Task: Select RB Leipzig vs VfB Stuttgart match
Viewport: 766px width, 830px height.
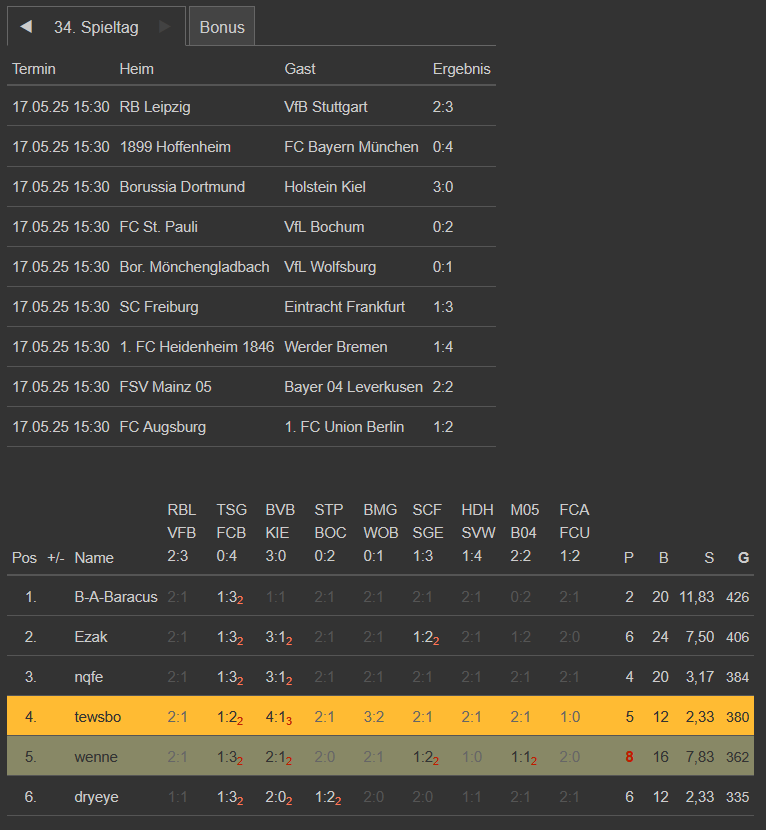Action: pyautogui.click(x=155, y=107)
